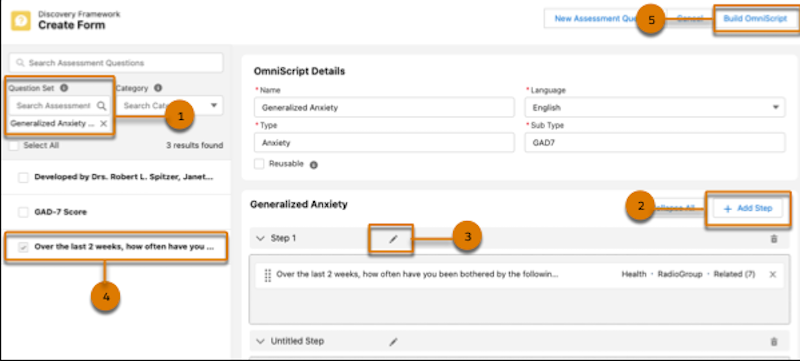
Task: Delete Untitled Step using trash icon
Action: click(x=774, y=342)
